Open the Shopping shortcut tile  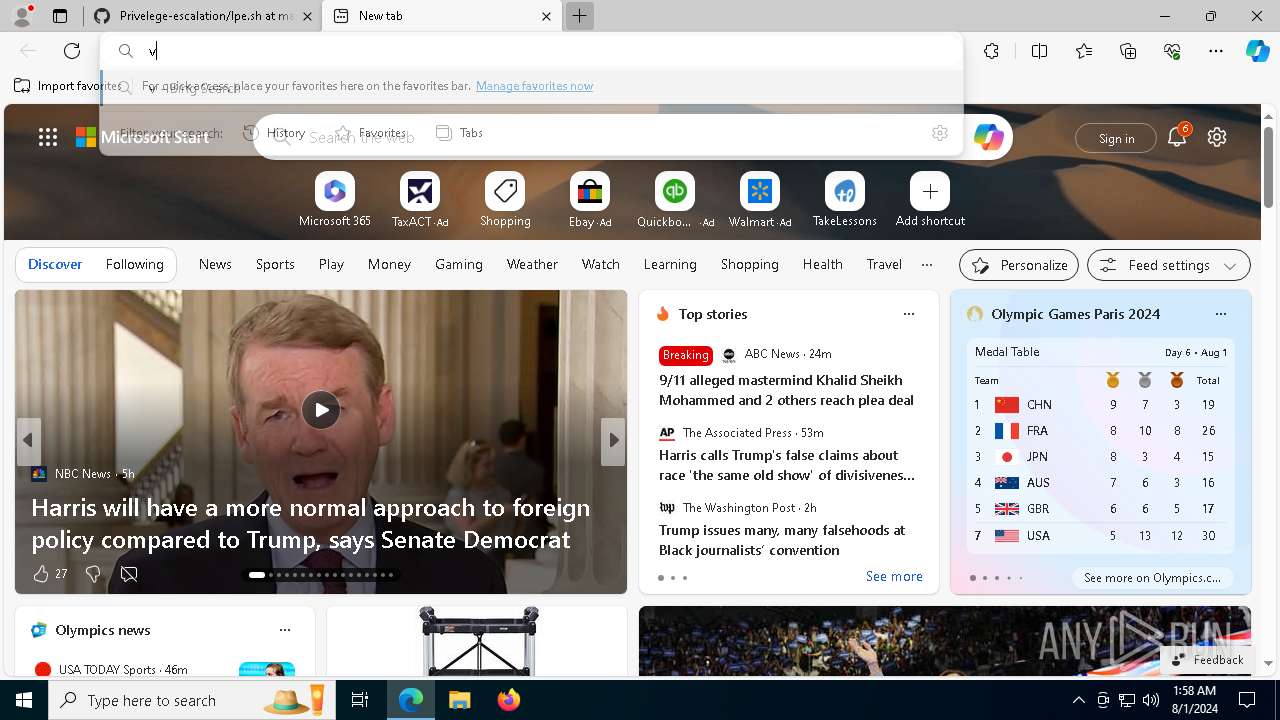(505, 191)
